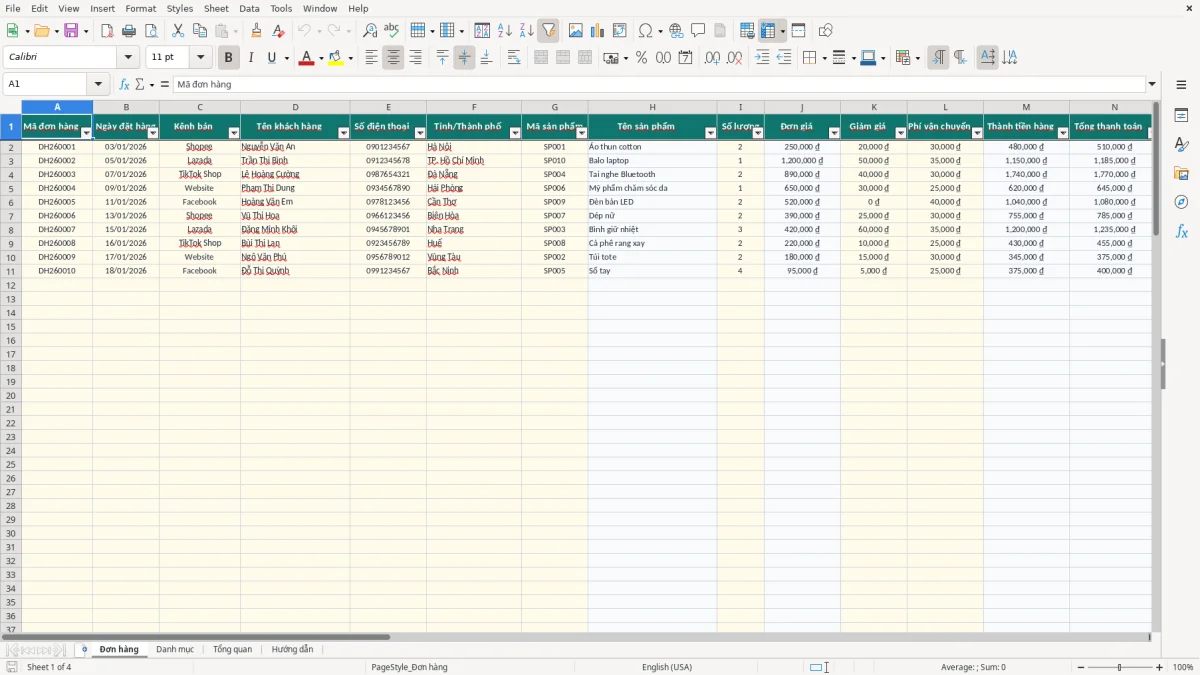Open Function Wizard fx icon
This screenshot has width=1200, height=675.
click(125, 84)
